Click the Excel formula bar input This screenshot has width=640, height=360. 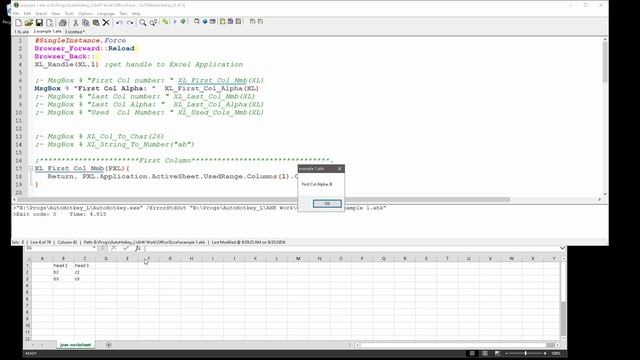351,248
